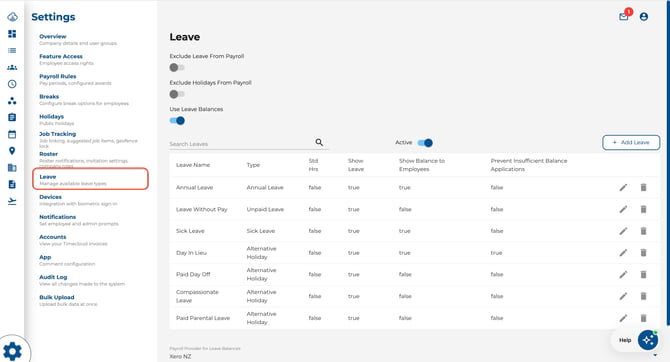Delete the Leave Without Pay row

[x=644, y=209]
